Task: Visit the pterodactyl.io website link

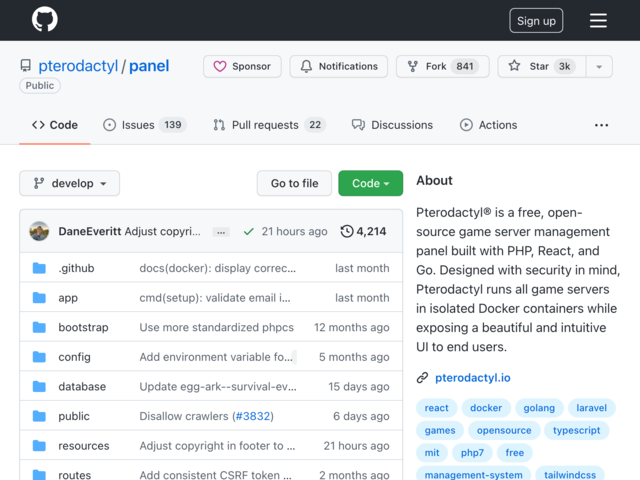Action: (x=473, y=378)
